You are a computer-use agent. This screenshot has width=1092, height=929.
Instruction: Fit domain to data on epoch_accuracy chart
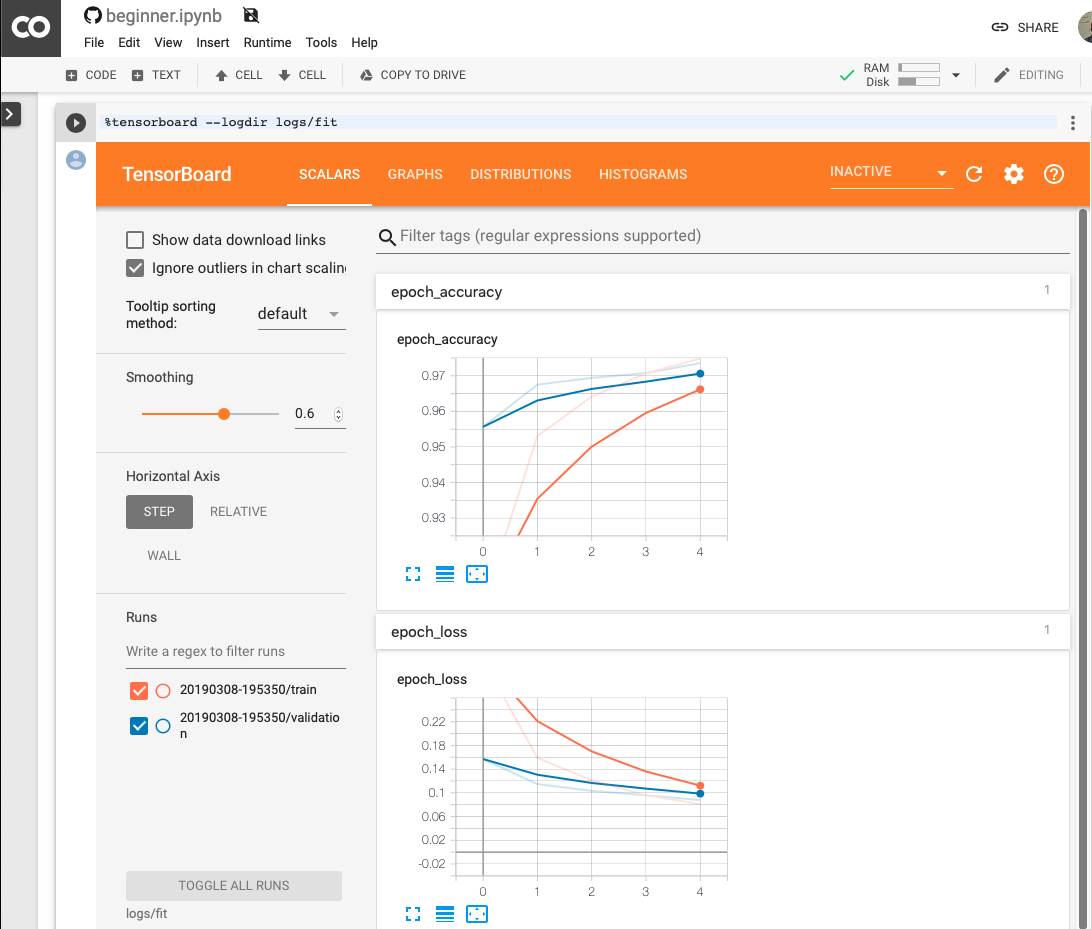pyautogui.click(x=477, y=574)
